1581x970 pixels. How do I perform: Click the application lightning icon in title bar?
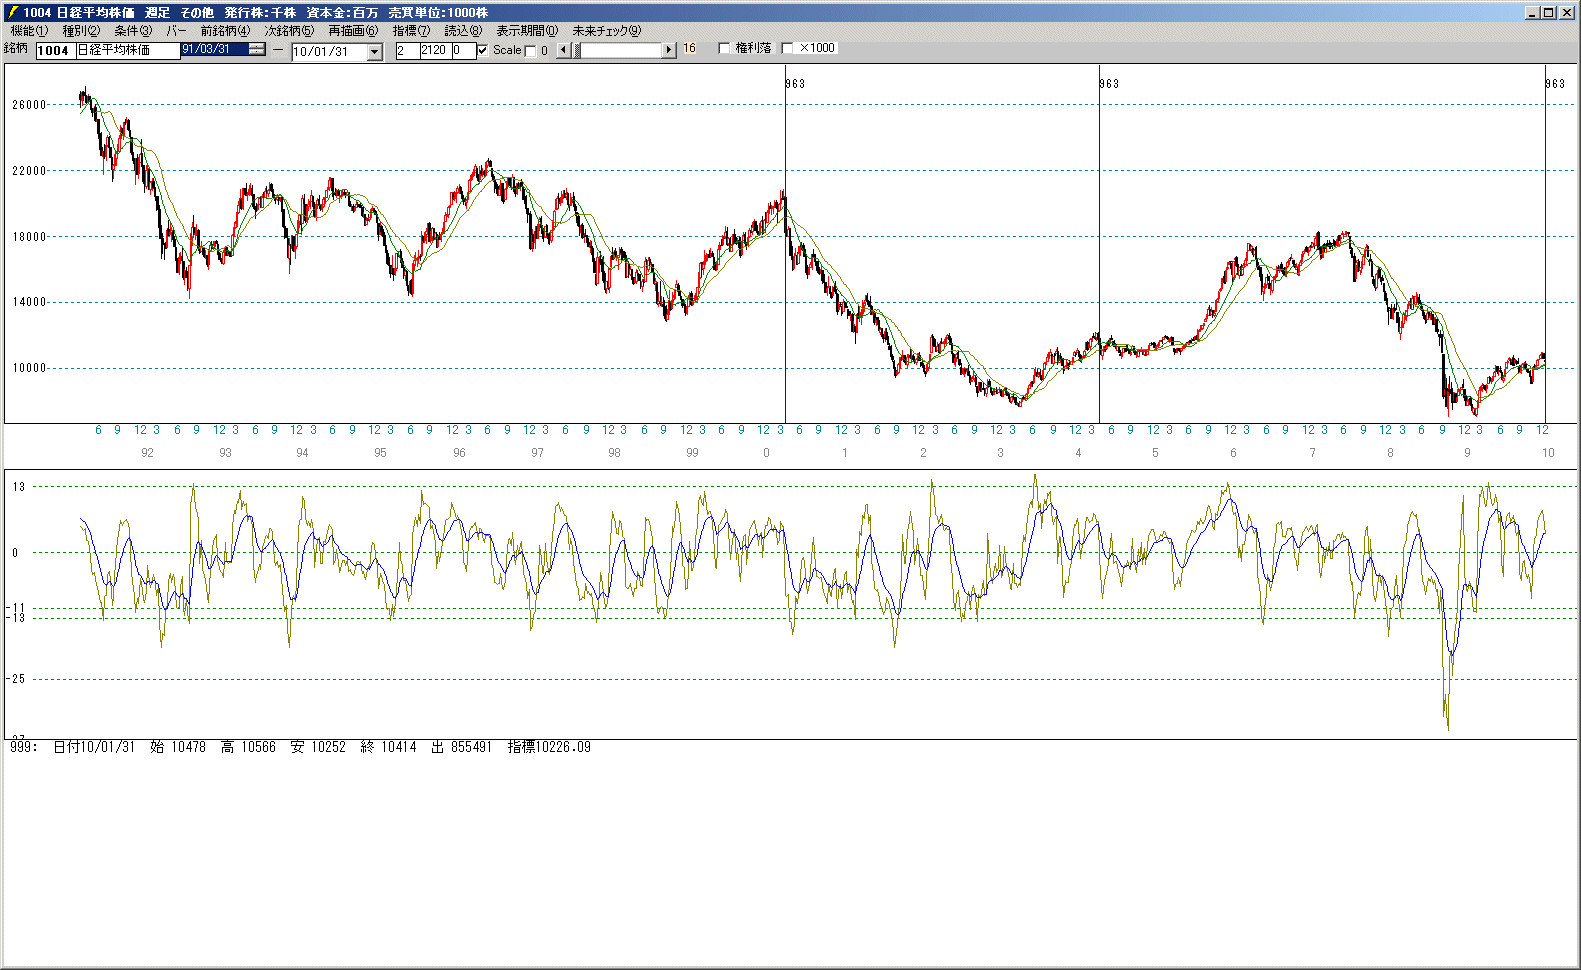[x=13, y=12]
